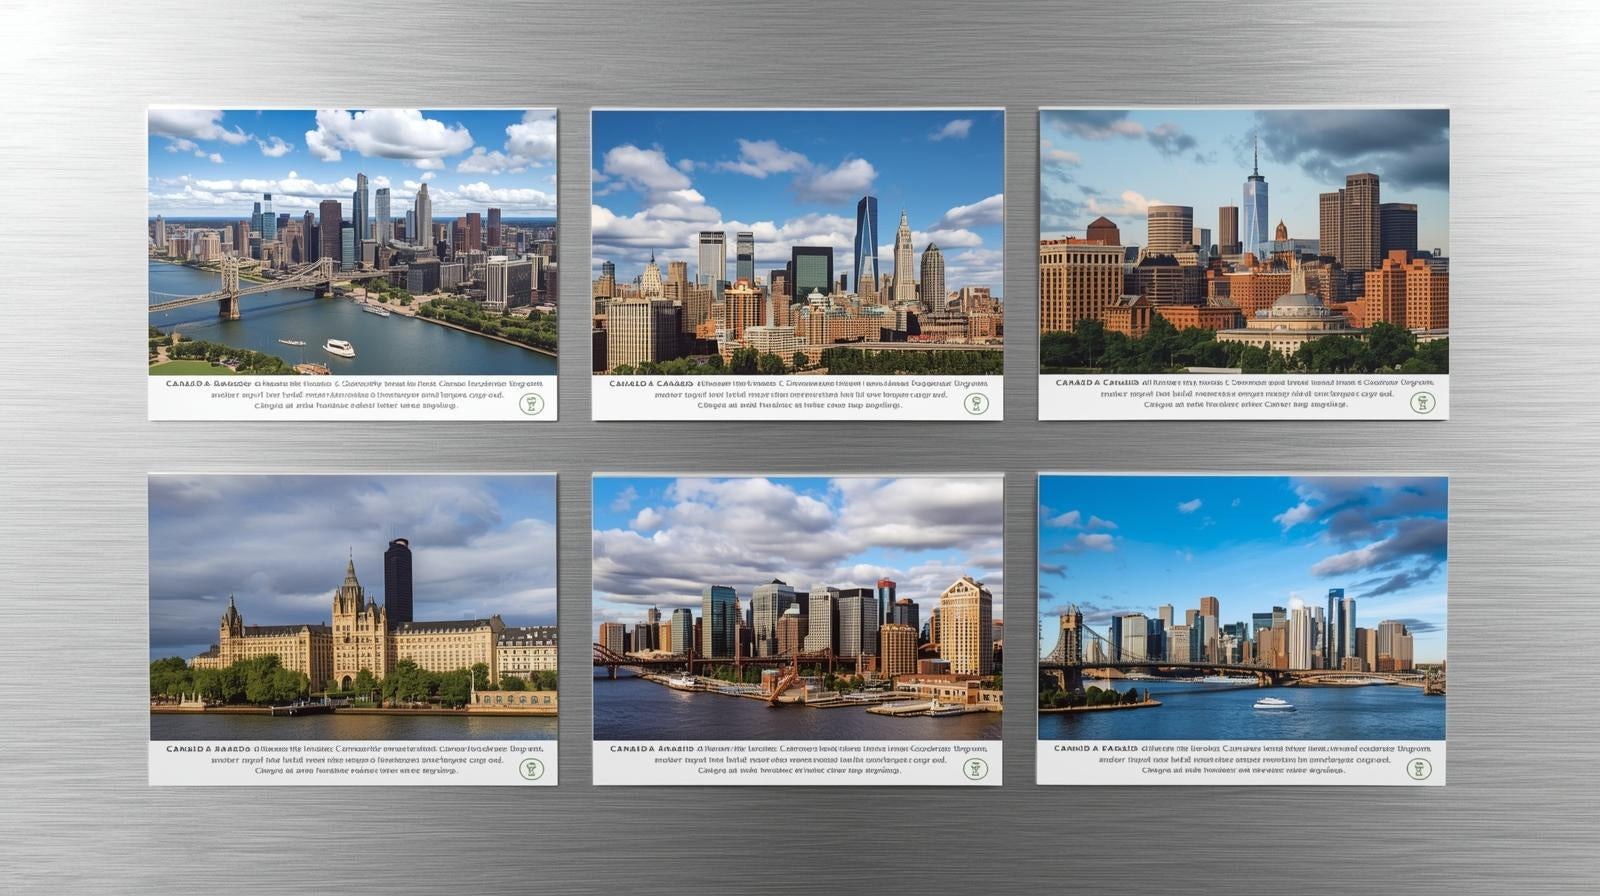This screenshot has height=896, width=1600.
Task: Click the green badge icon on the bottom-right postcard
Action: click(x=1418, y=769)
